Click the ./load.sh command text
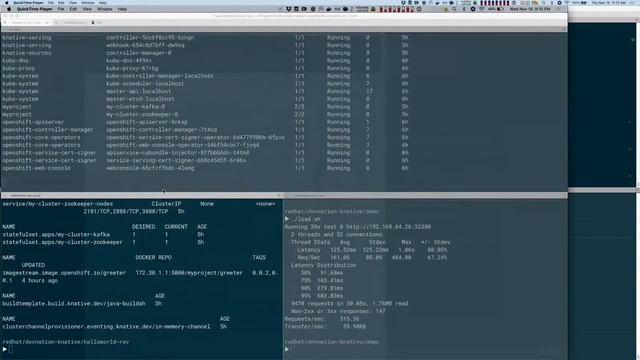This screenshot has width=640, height=360. pos(307,219)
